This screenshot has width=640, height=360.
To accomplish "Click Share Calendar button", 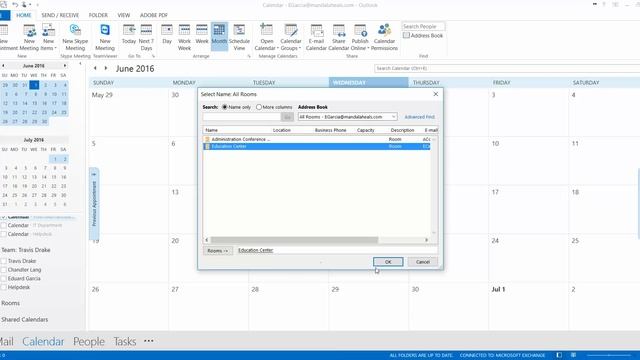I will pos(338,37).
